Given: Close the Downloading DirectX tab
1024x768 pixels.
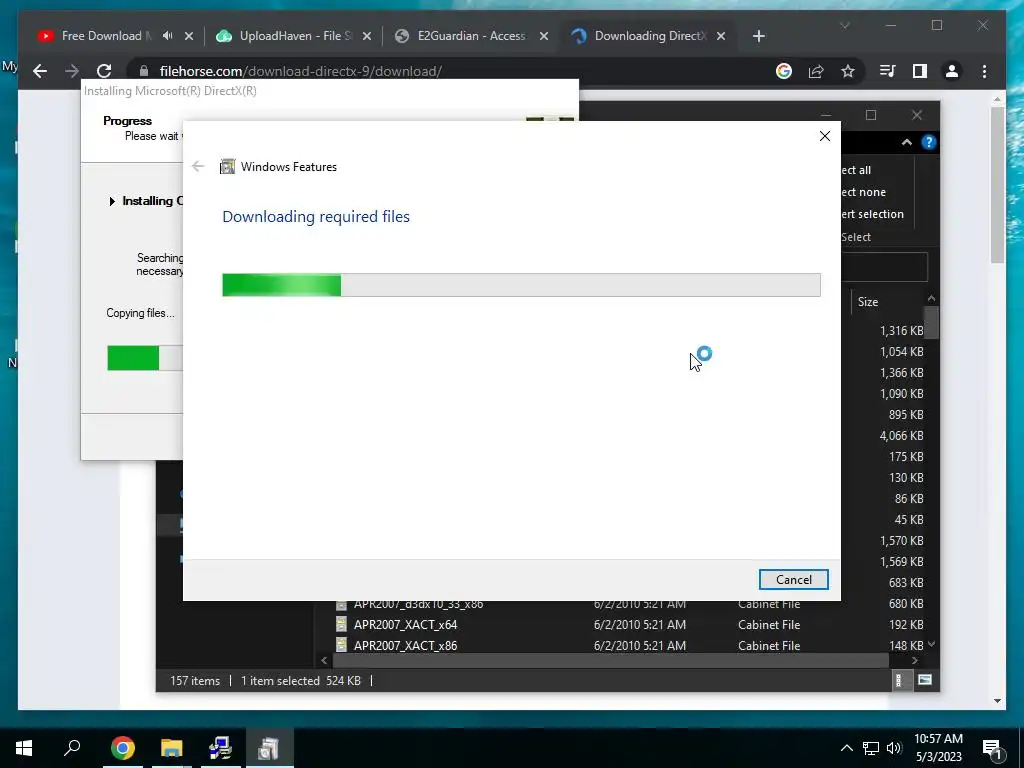Looking at the screenshot, I should (x=721, y=36).
